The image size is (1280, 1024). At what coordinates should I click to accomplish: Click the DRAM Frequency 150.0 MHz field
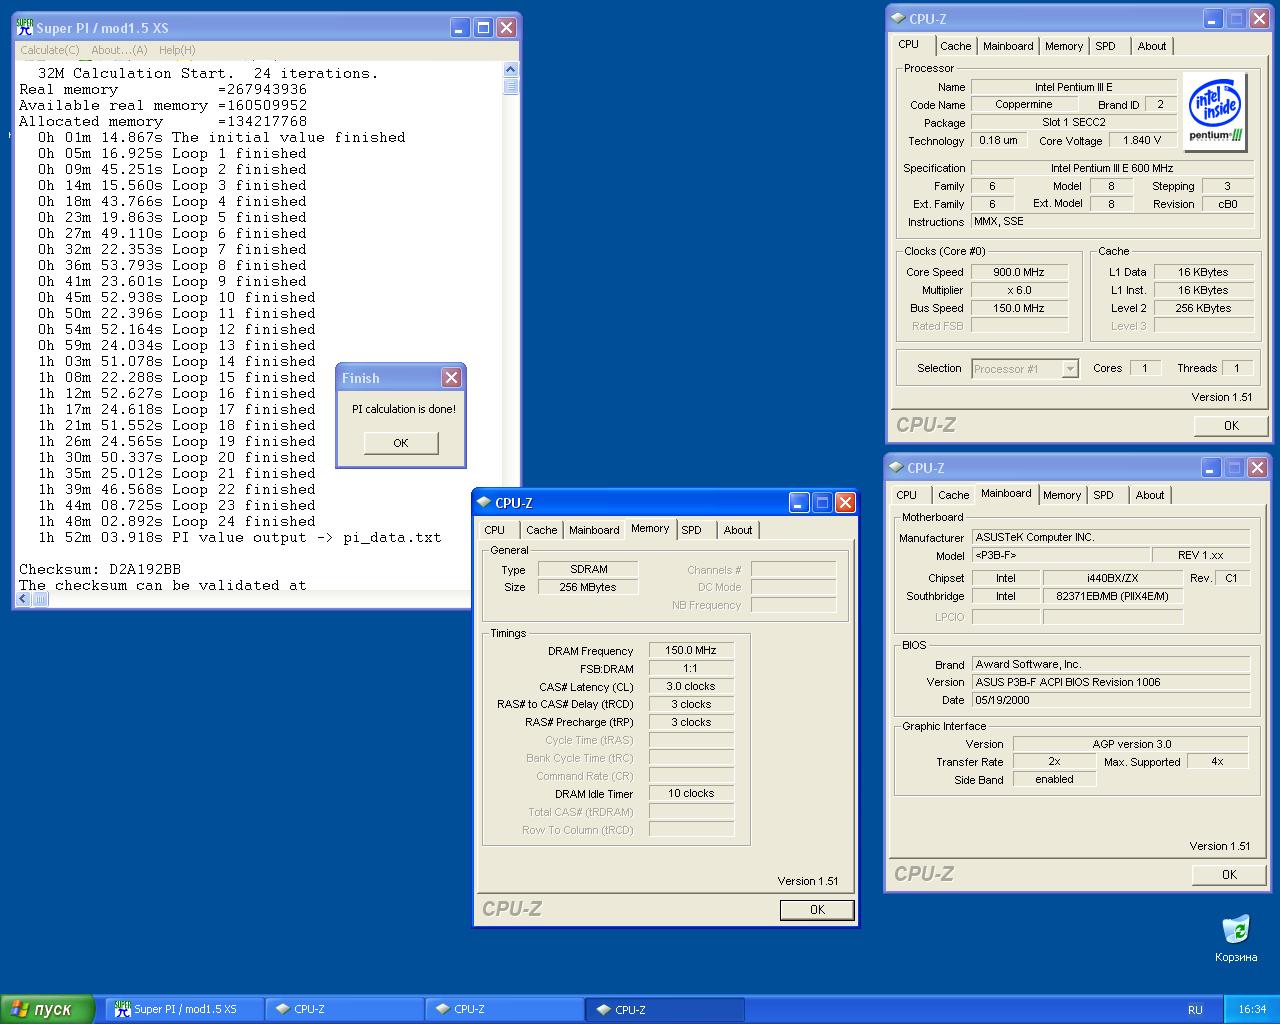point(691,651)
